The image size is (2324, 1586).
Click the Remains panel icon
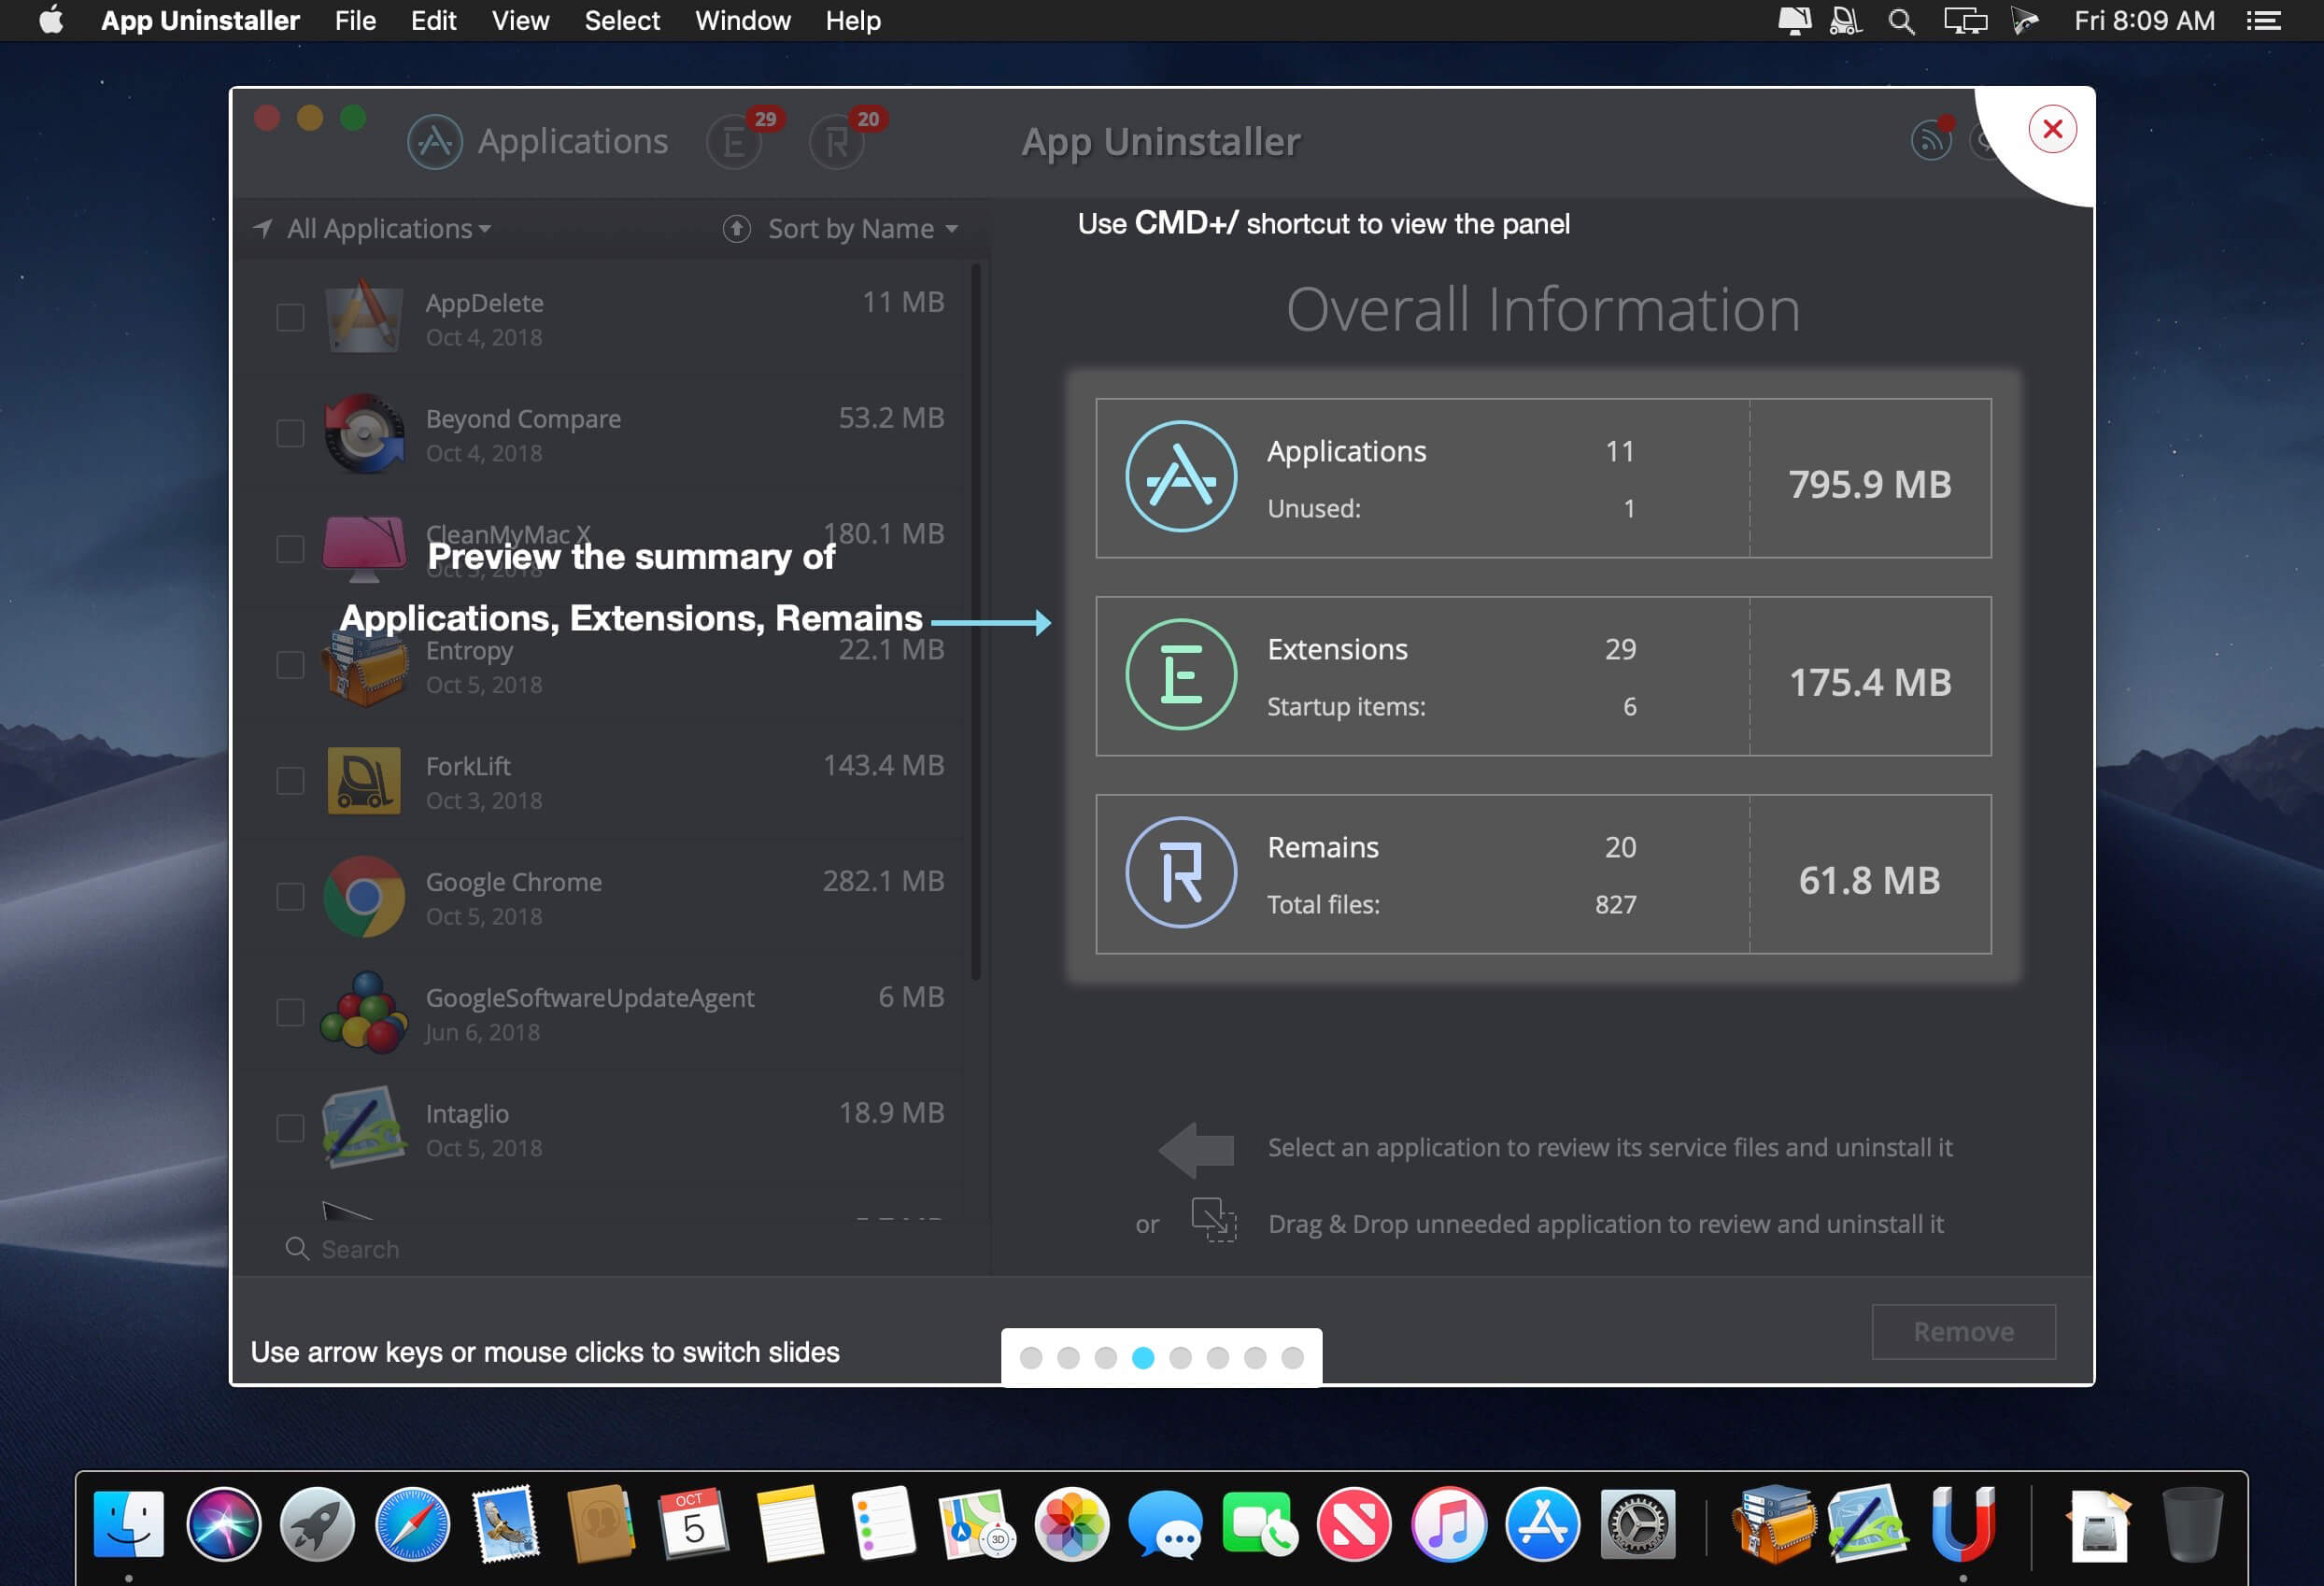pos(837,139)
